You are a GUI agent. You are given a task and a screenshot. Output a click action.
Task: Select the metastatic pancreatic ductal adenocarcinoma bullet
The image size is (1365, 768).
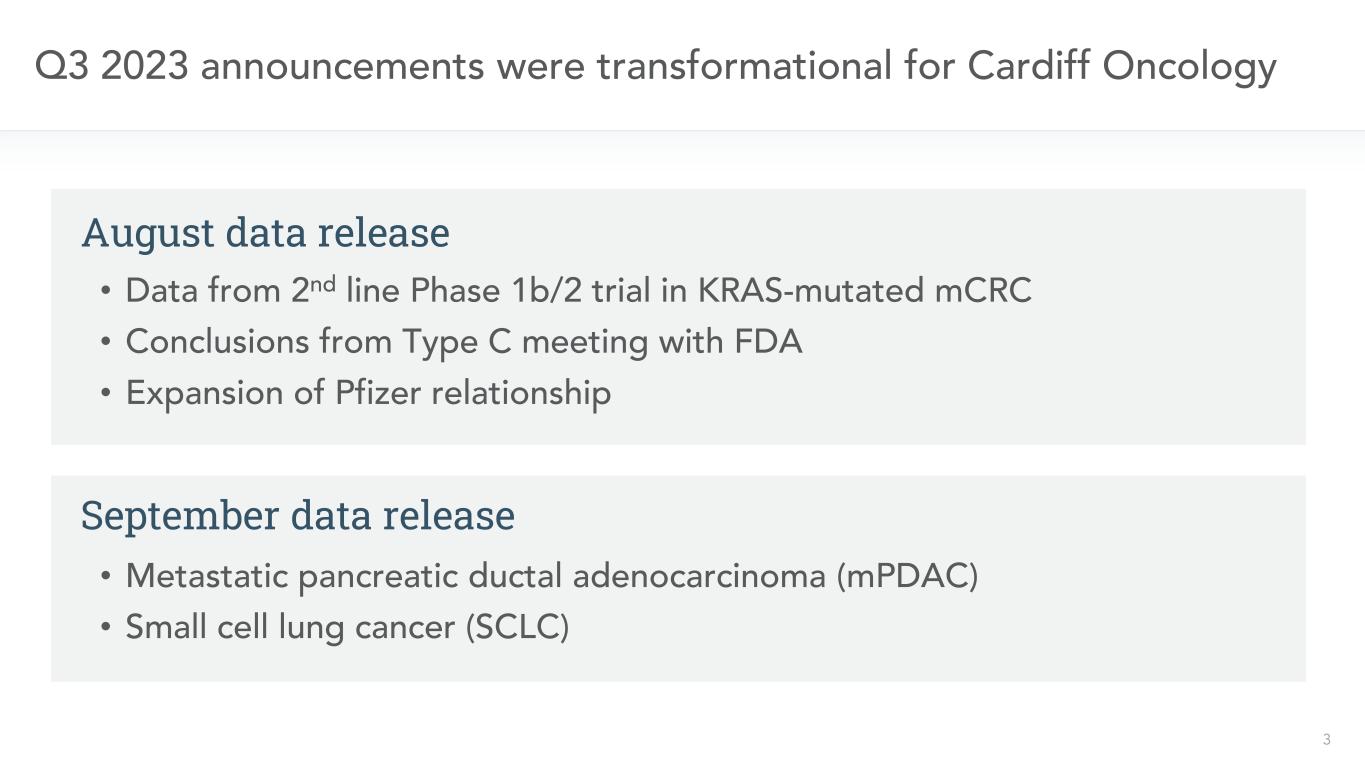550,576
